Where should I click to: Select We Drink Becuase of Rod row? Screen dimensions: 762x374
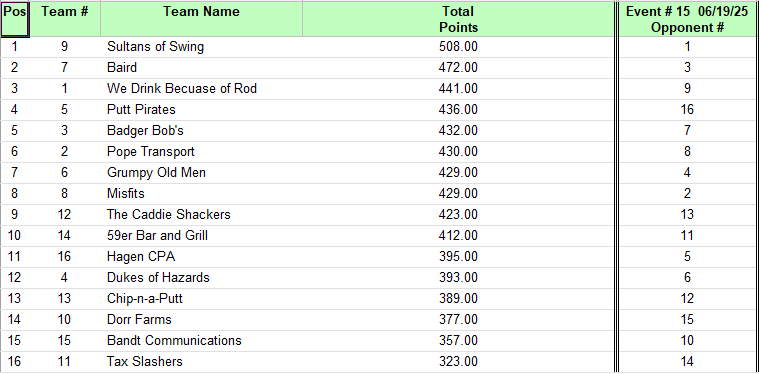pyautogui.click(x=378, y=88)
